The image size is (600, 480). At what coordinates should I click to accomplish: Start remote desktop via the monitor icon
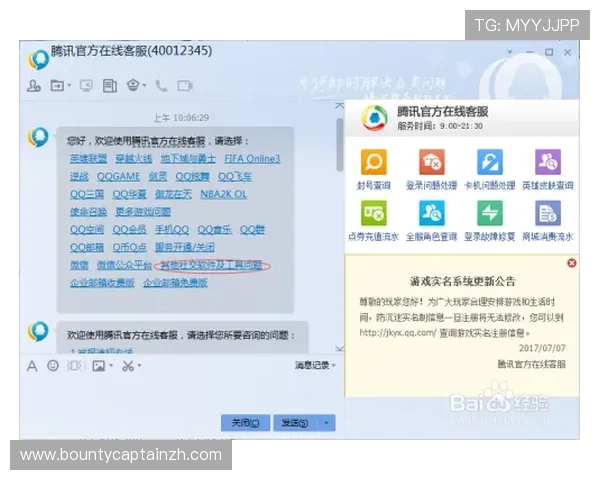[x=86, y=85]
